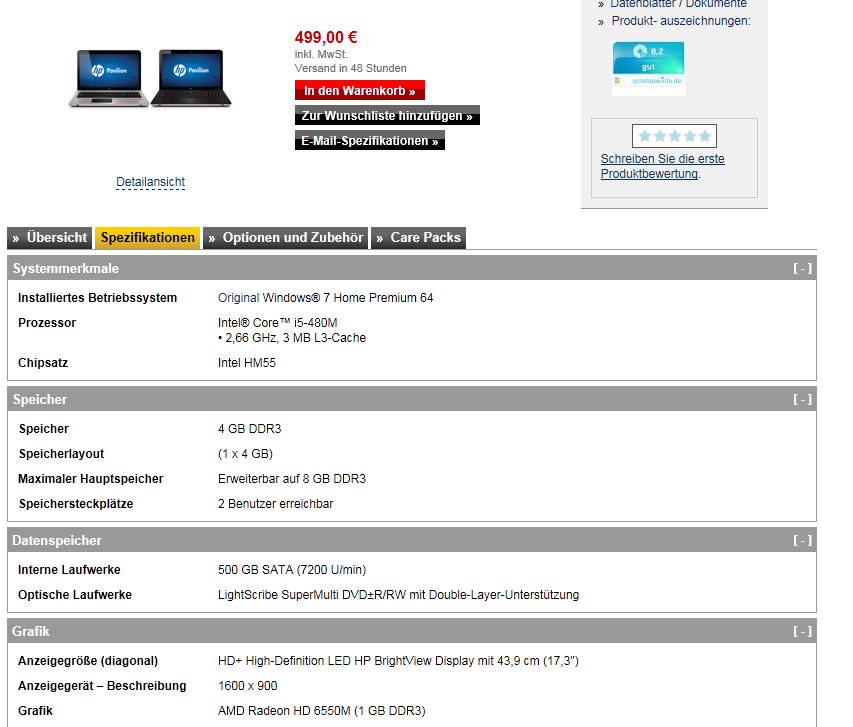This screenshot has width=853, height=727.
Task: Open Optionen und Zubehör tab
Action: [x=286, y=238]
